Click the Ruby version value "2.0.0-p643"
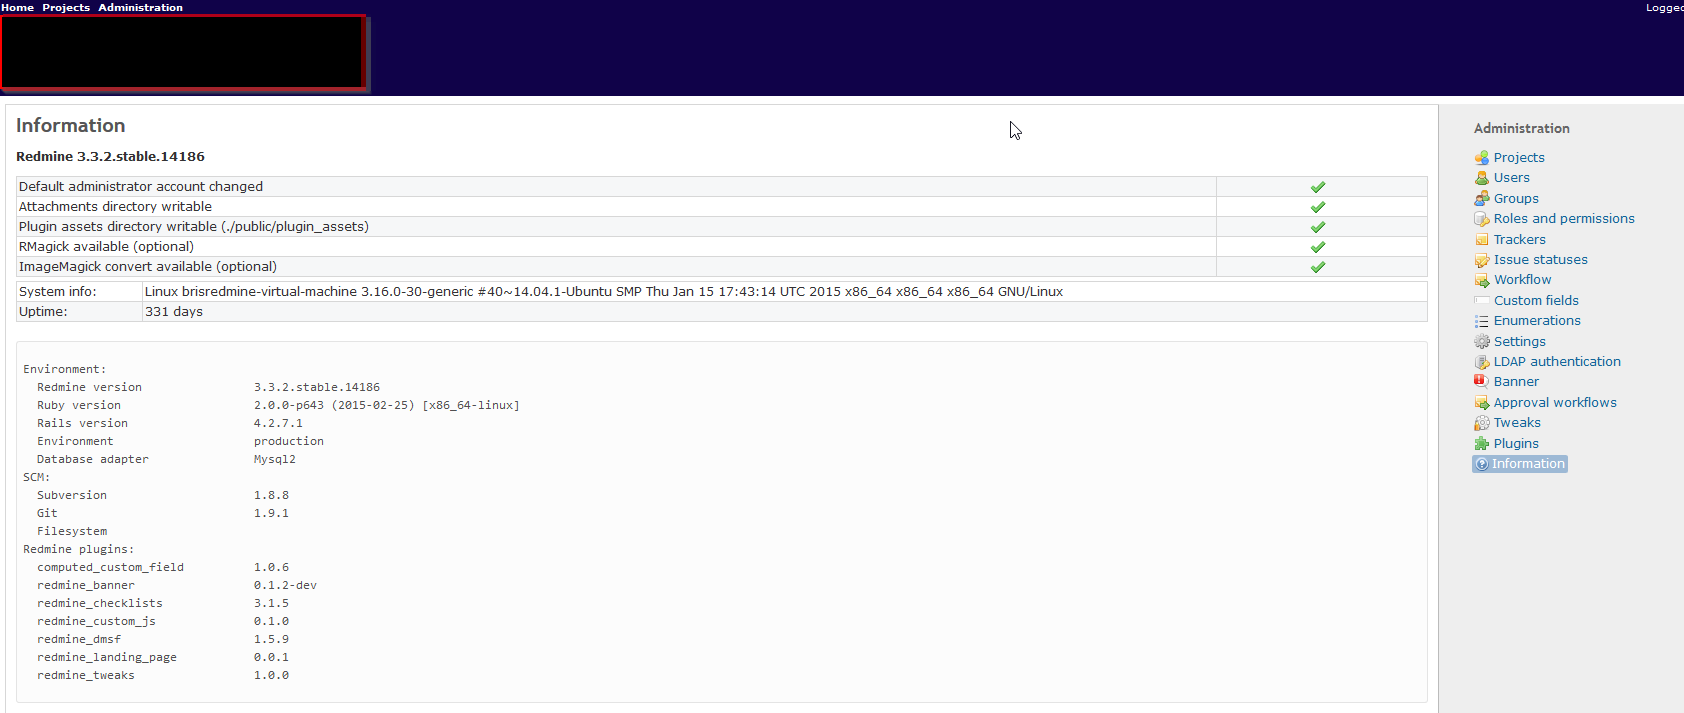This screenshot has width=1684, height=713. (289, 406)
